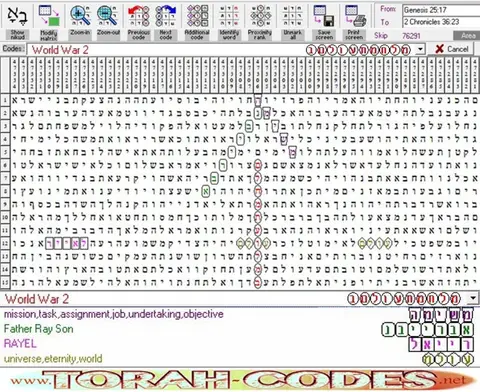480x392 pixels.
Task: Click the Skip label
Action: pos(381,35)
